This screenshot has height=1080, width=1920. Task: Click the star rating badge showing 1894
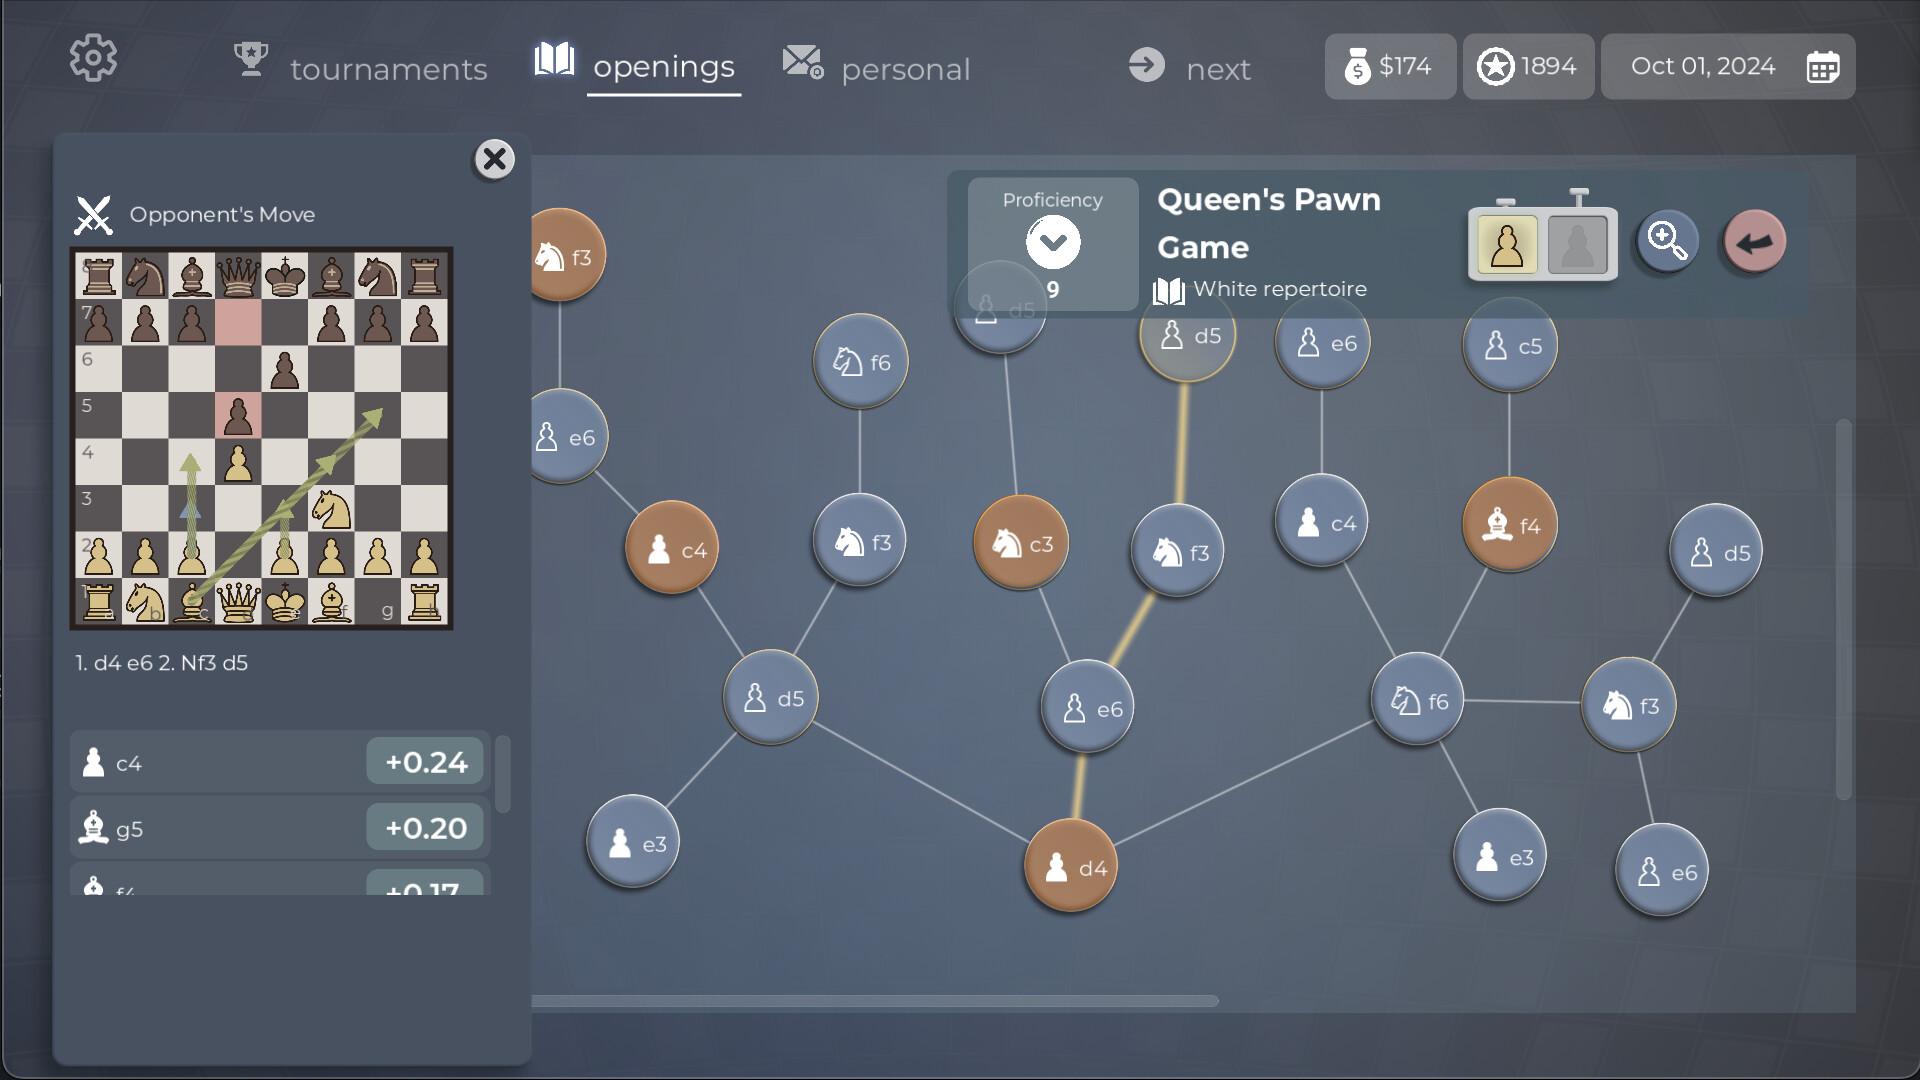pyautogui.click(x=1528, y=66)
